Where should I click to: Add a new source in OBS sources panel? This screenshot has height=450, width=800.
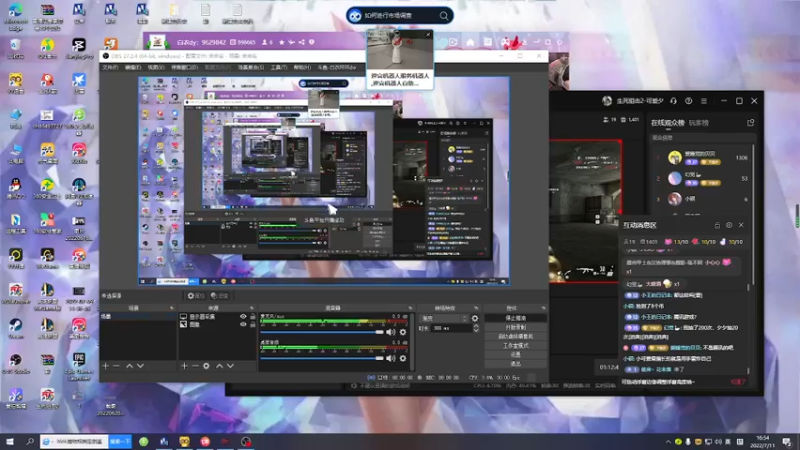(184, 366)
